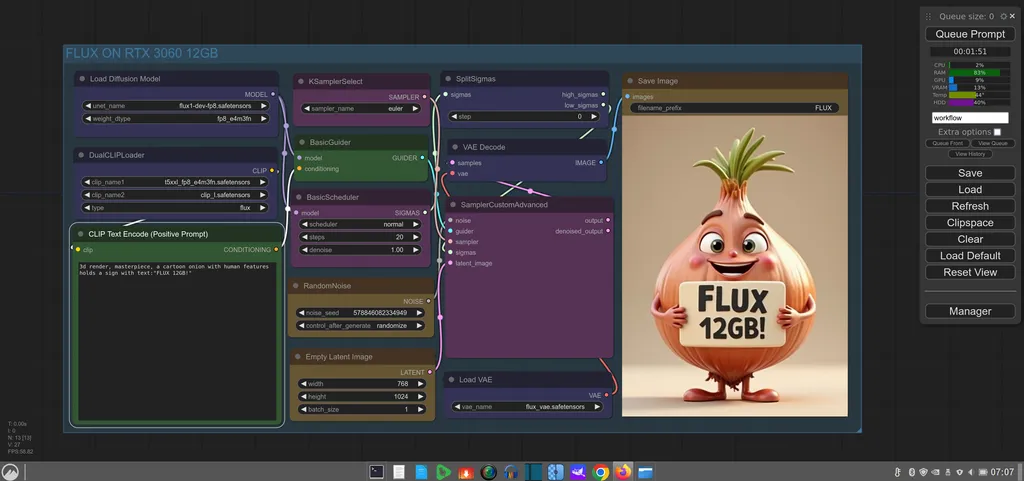
Task: Collapse the Empty Latent Image node via its dot
Action: (x=298, y=357)
